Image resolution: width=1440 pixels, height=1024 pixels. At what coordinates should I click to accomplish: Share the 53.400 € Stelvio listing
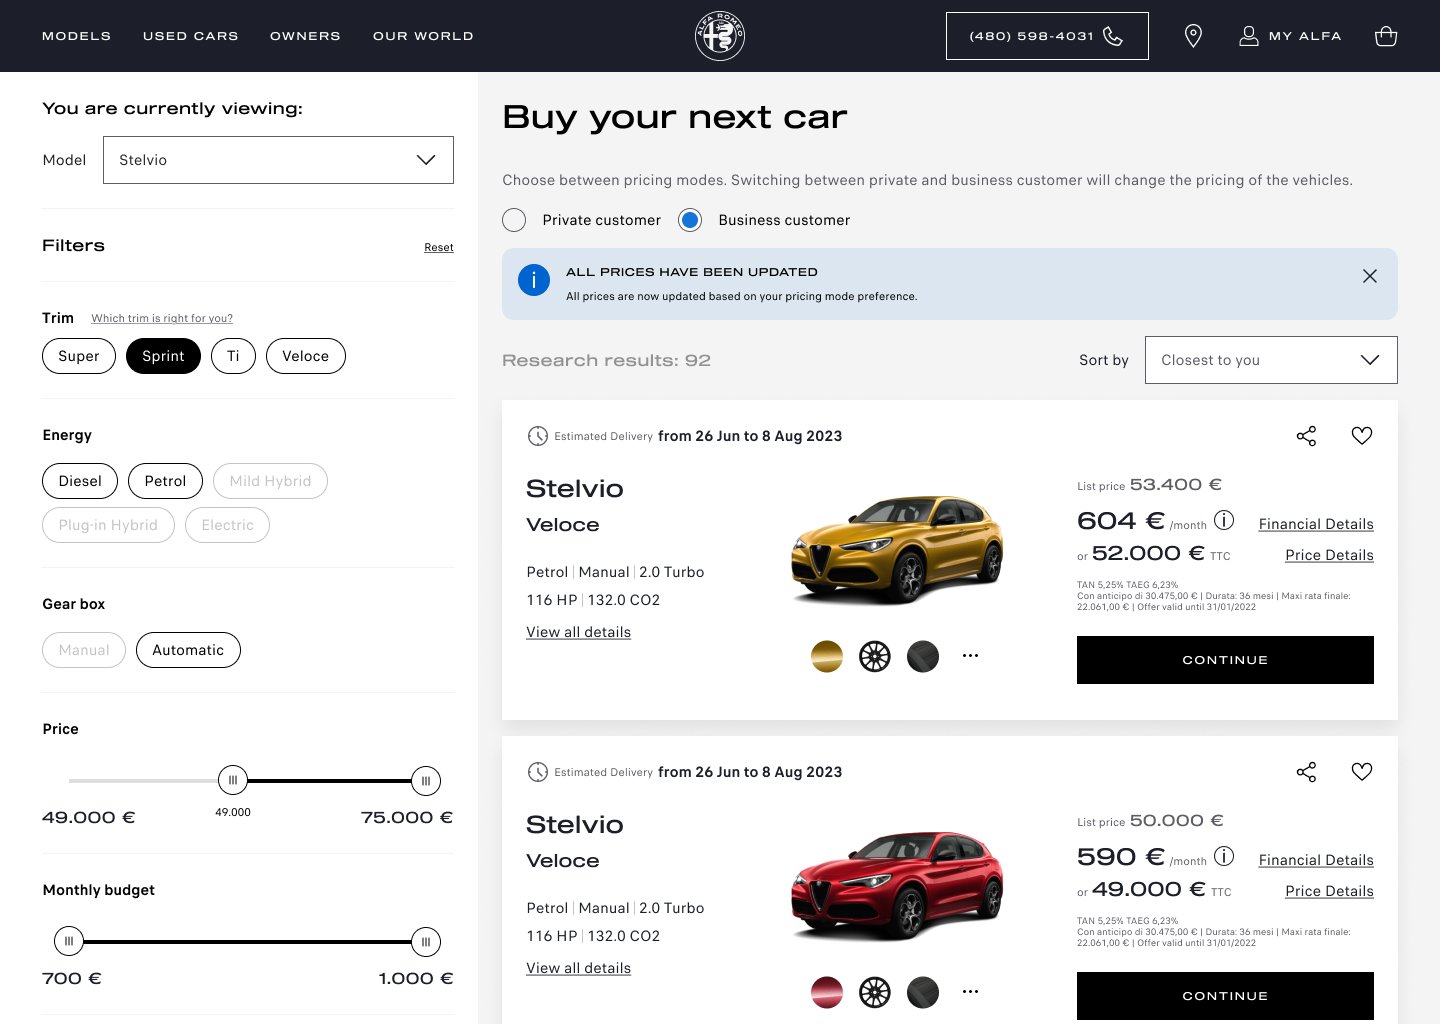1306,436
